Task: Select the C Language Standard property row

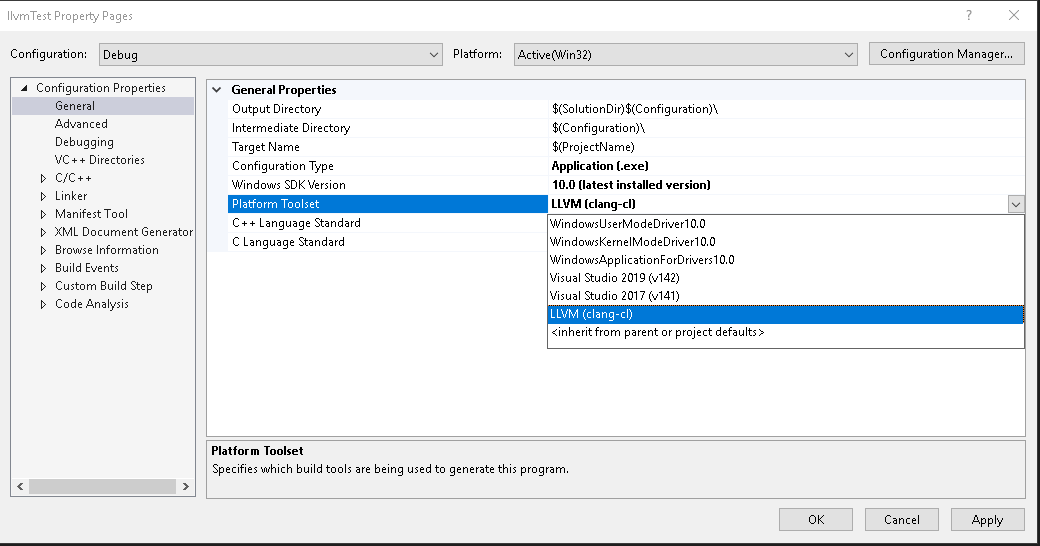Action: coord(387,241)
